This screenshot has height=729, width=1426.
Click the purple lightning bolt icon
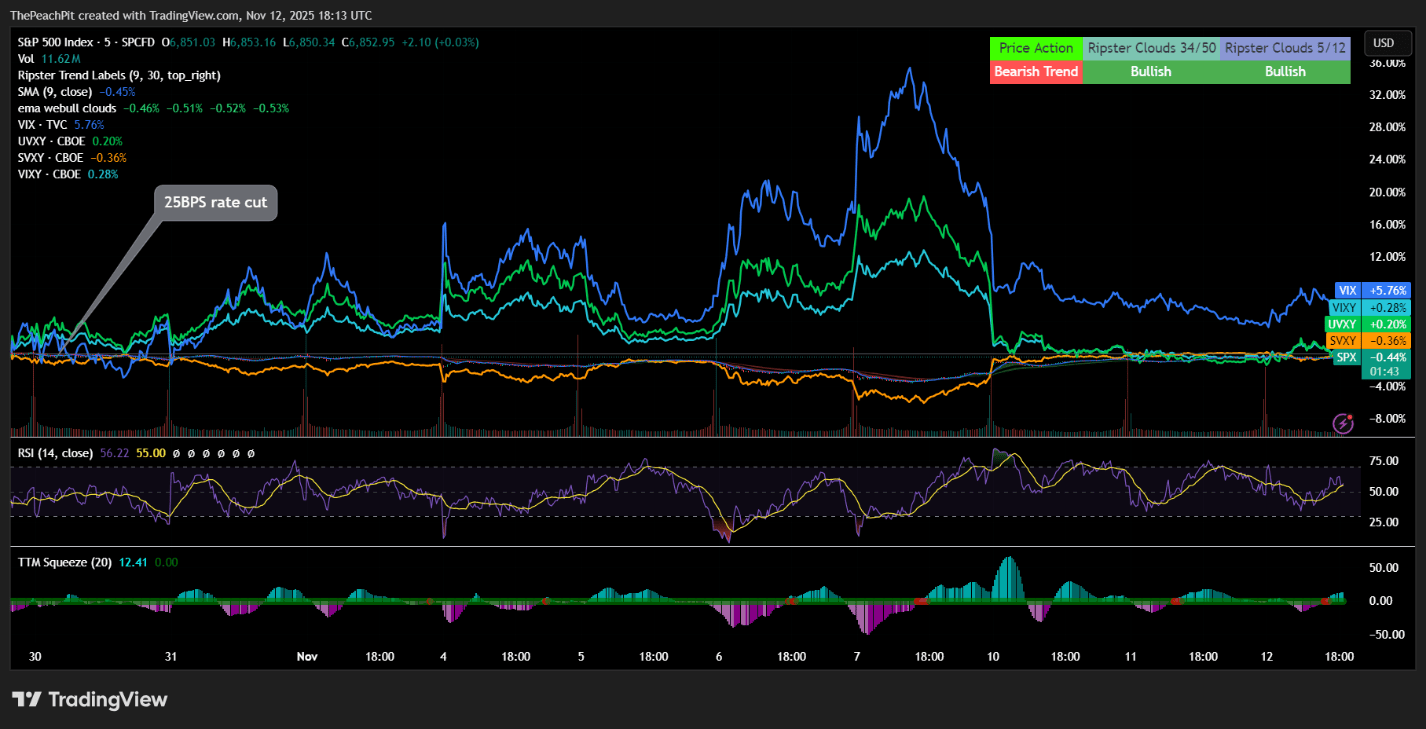(1344, 424)
